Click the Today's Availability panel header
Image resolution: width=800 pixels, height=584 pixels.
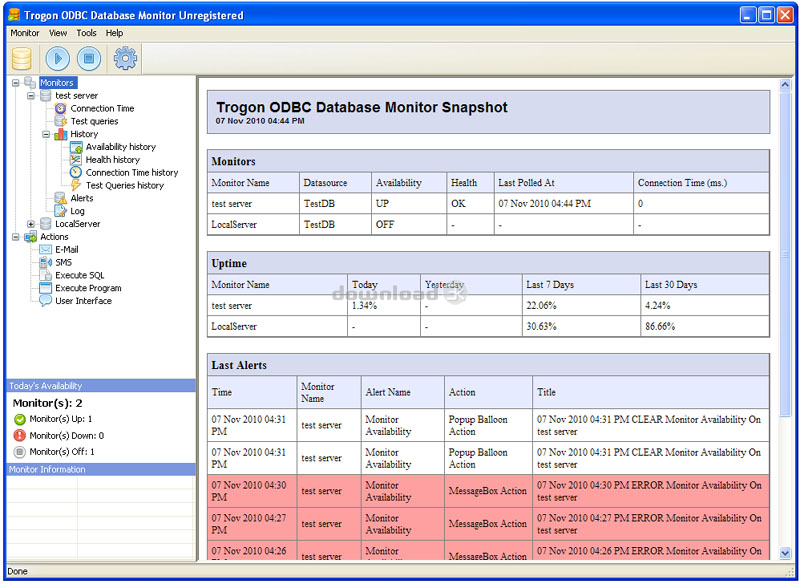click(101, 386)
